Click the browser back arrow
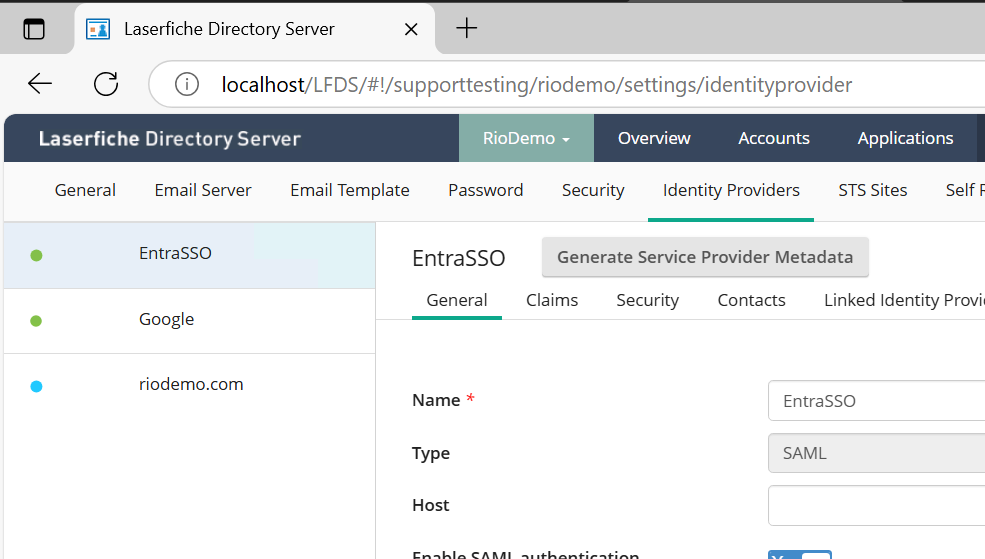The image size is (985, 559). coord(40,84)
